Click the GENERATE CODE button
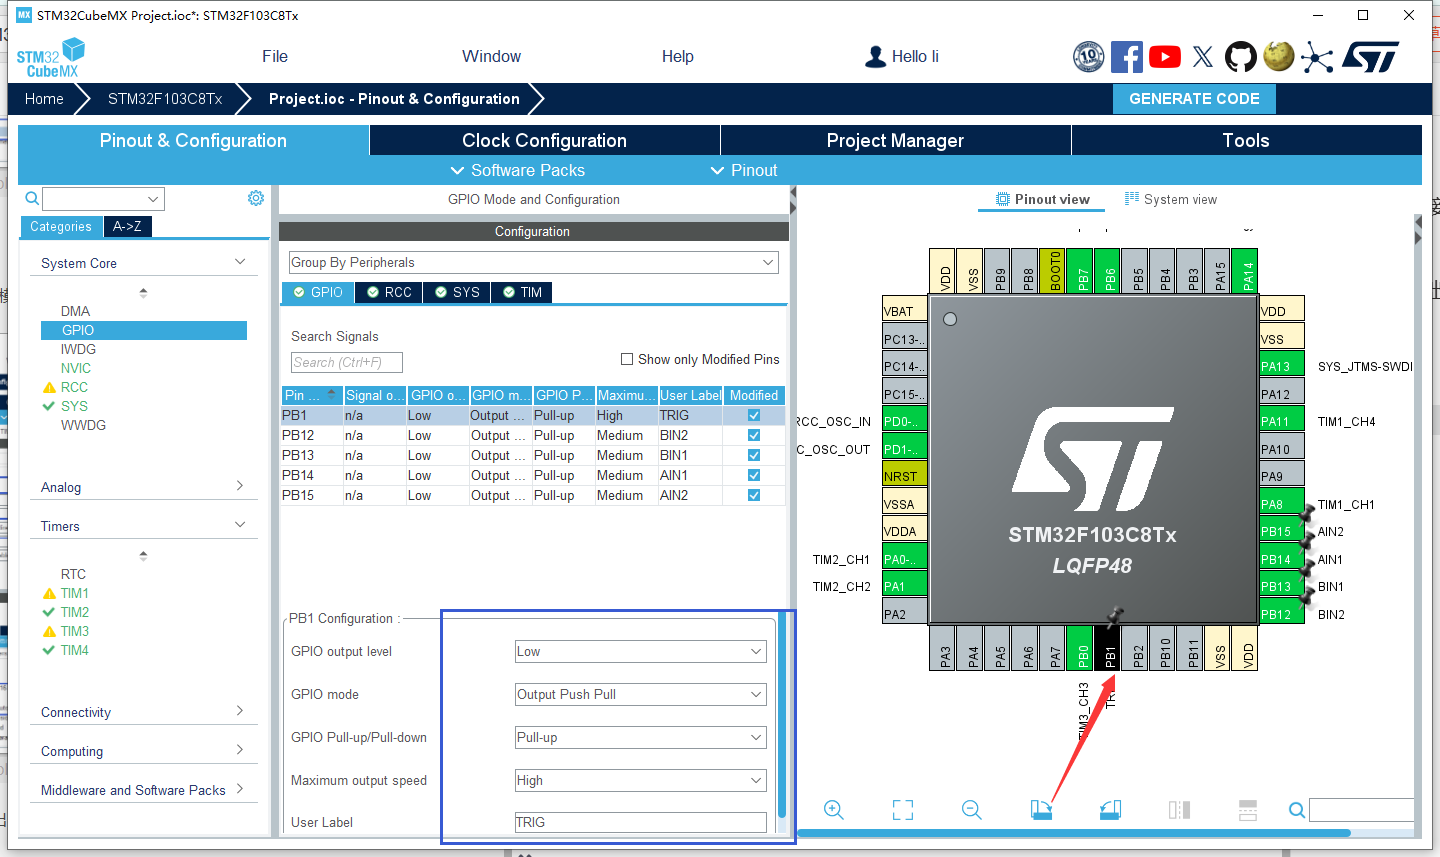 pos(1194,99)
